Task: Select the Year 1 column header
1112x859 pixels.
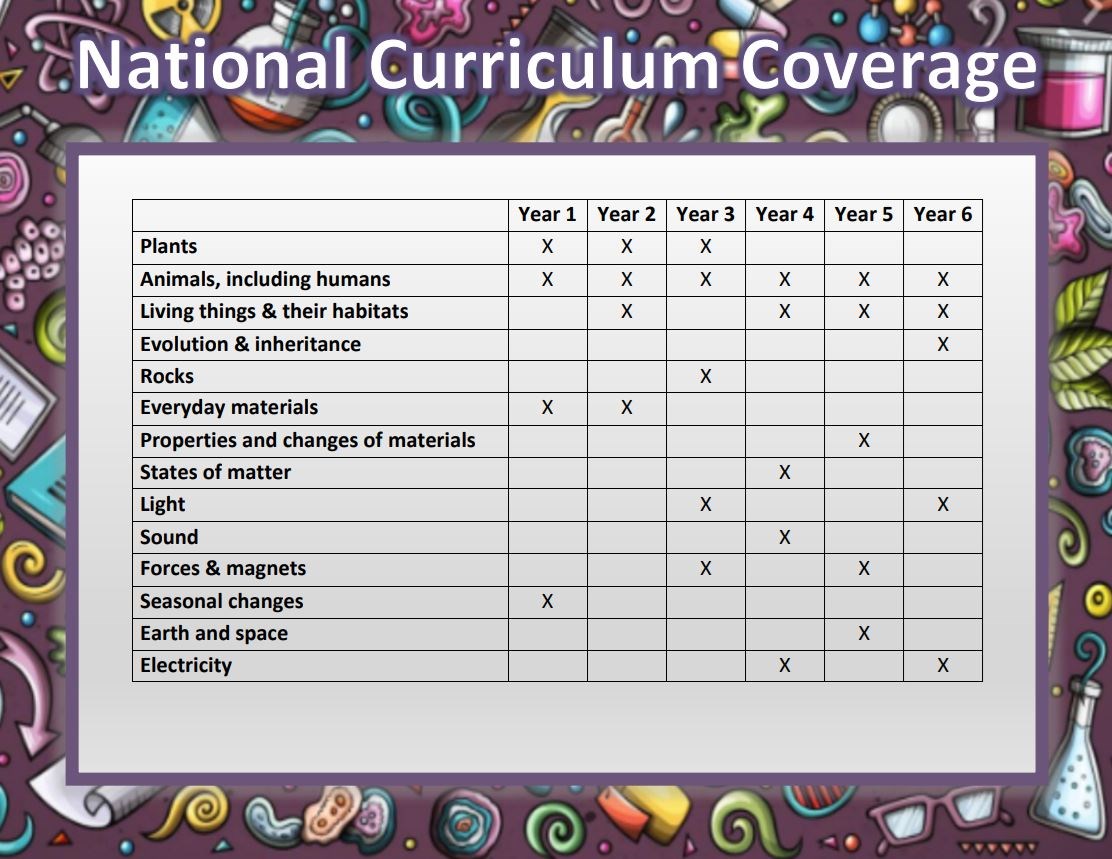Action: [x=547, y=214]
